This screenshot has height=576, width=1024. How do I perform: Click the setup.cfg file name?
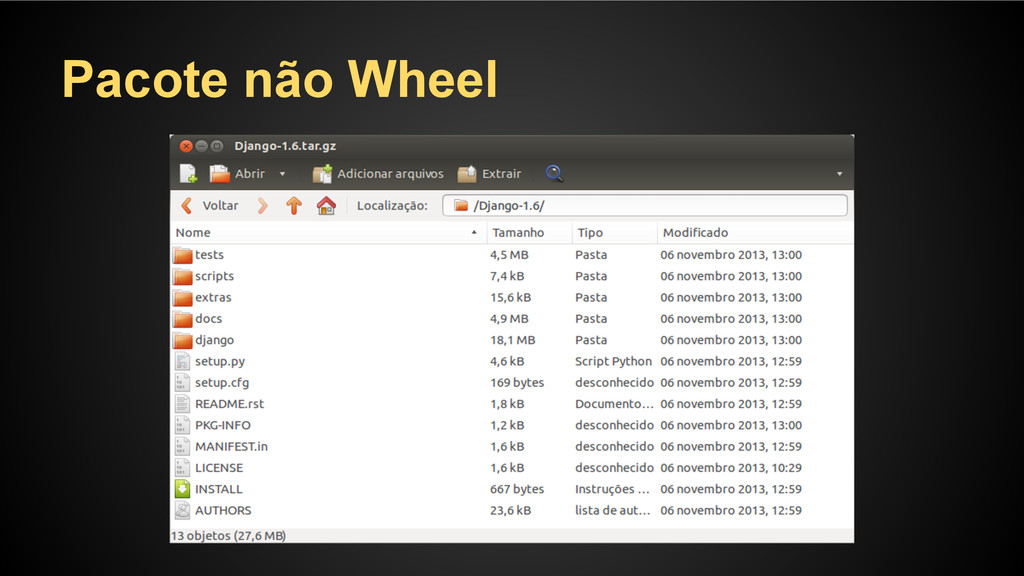coord(221,383)
